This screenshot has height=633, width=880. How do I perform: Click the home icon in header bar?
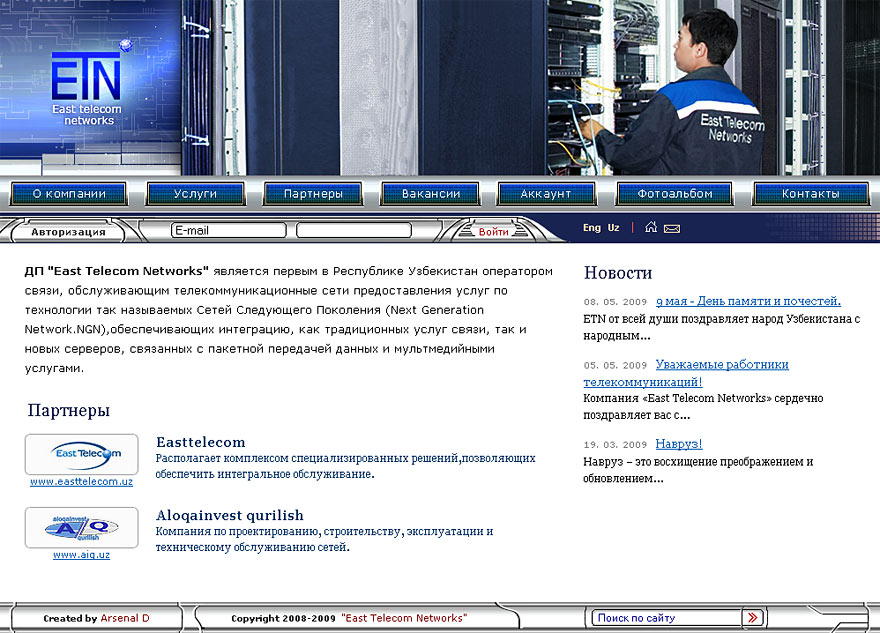(651, 228)
